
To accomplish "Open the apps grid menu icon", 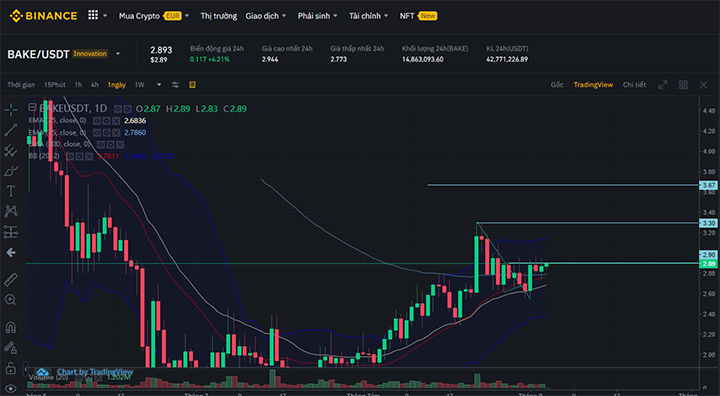I will [x=93, y=15].
